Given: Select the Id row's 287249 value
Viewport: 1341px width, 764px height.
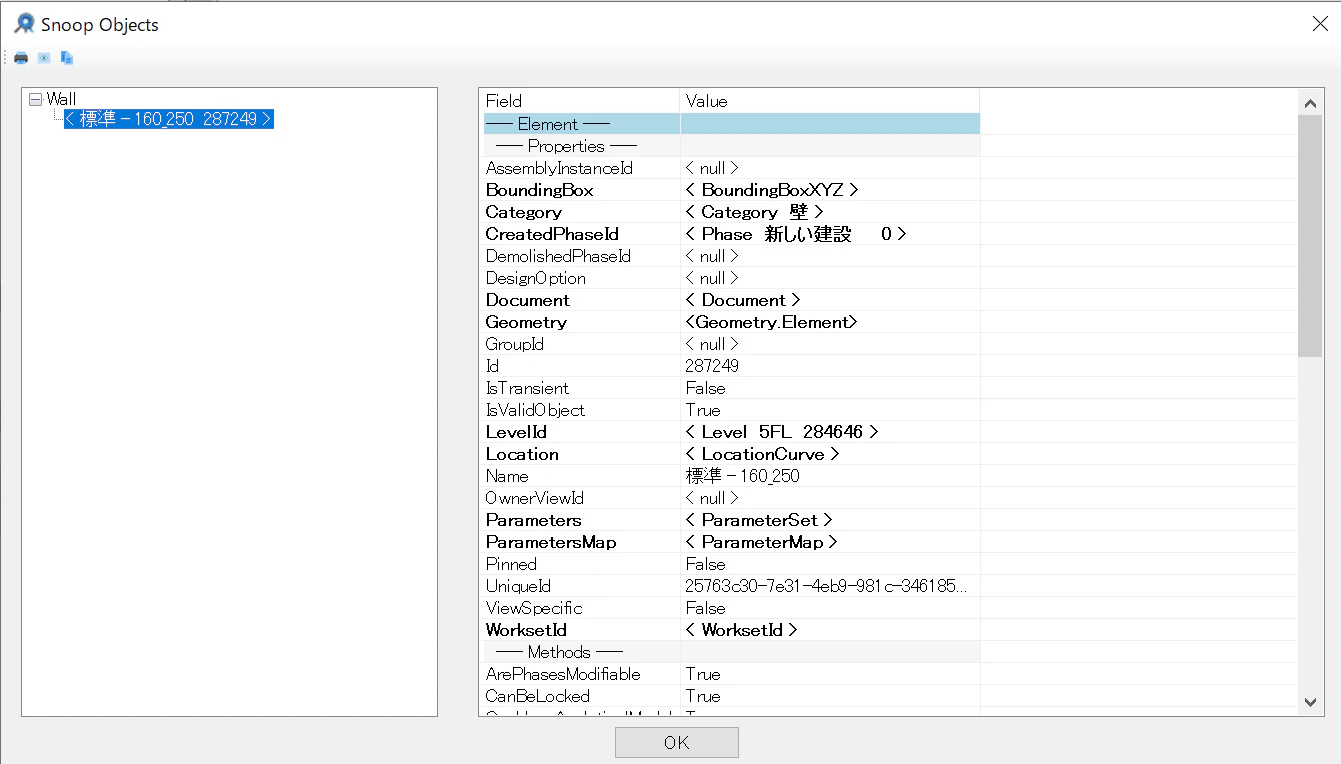Looking at the screenshot, I should point(712,366).
